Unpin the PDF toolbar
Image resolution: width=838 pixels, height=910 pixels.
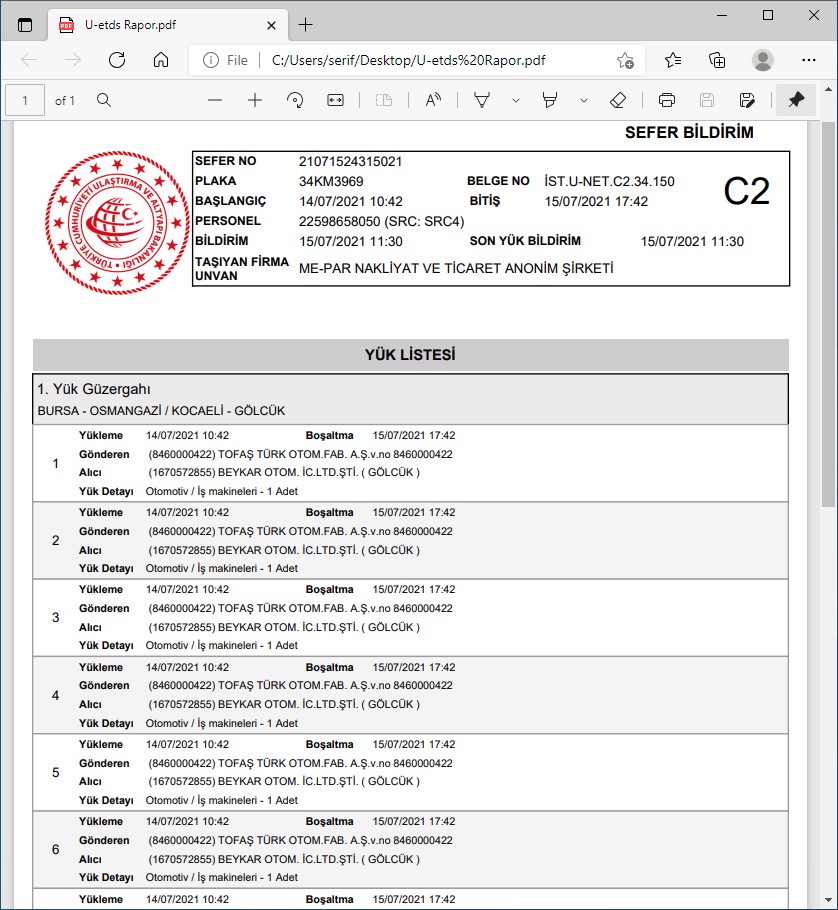(796, 100)
